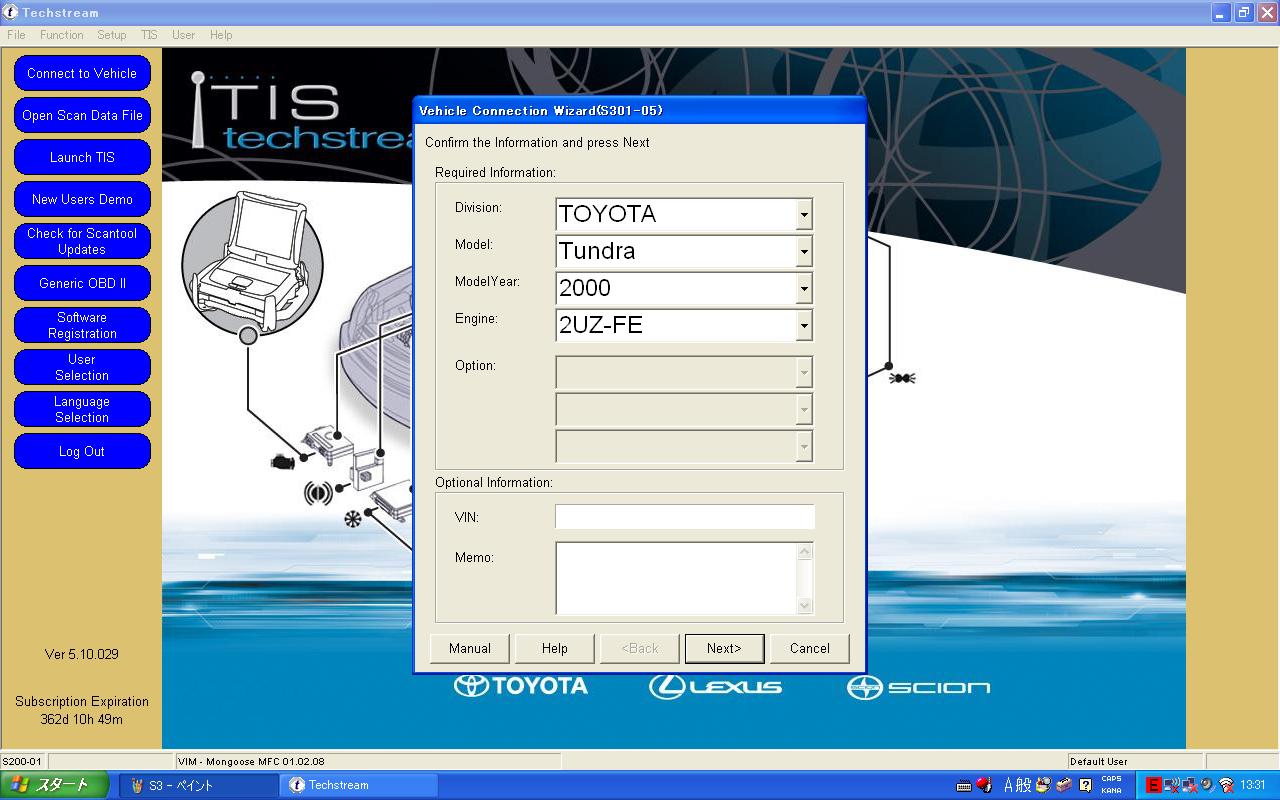Click the '362d 10h 49m' expiration countdown
Viewport: 1280px width, 800px height.
click(82, 719)
